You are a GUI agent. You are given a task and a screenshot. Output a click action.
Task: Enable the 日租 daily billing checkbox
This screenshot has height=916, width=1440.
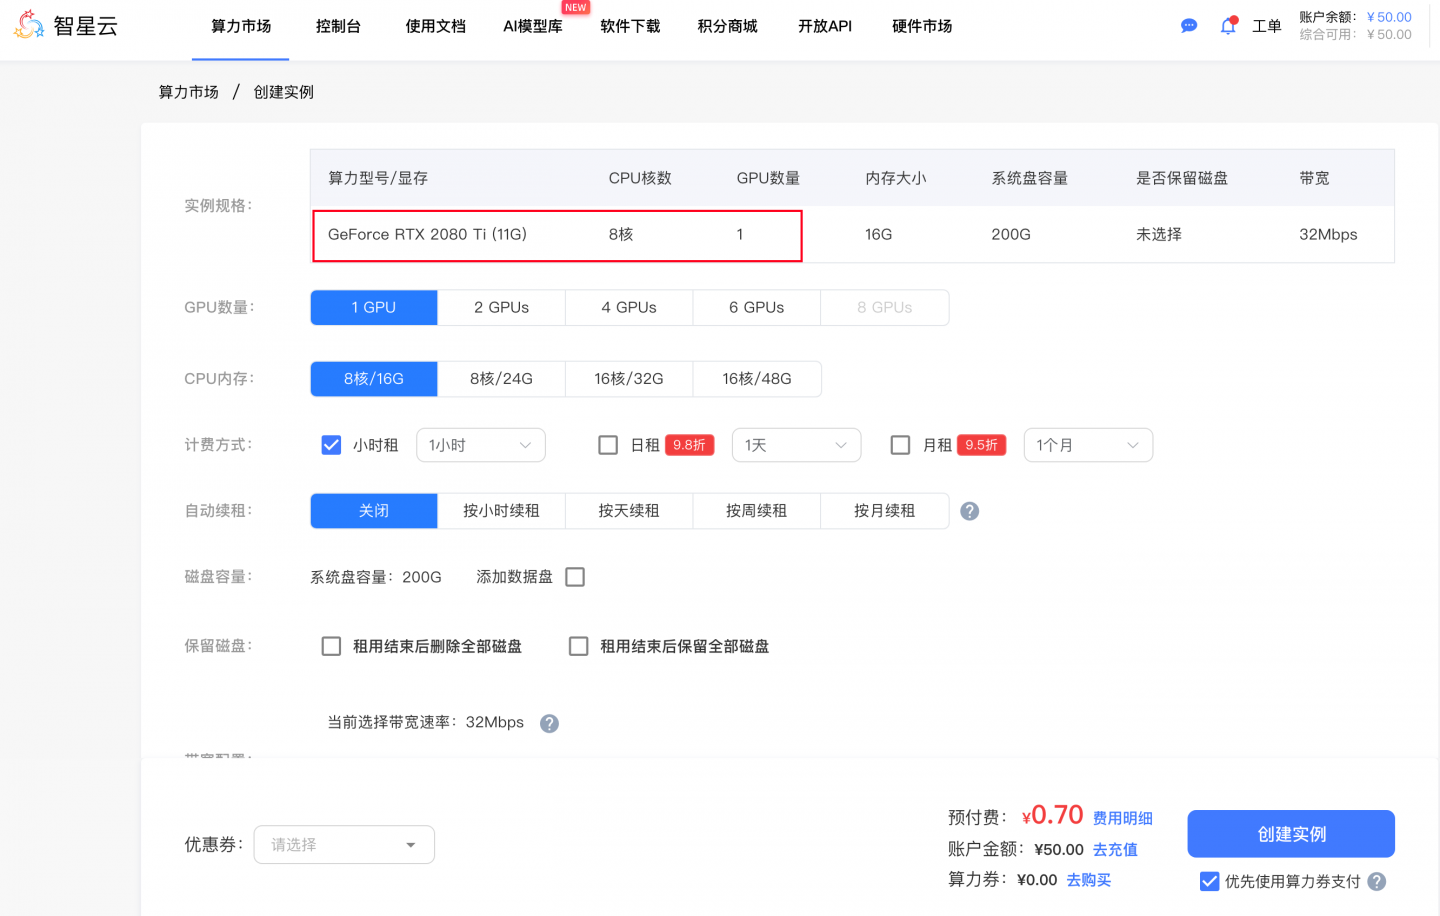[x=608, y=445]
